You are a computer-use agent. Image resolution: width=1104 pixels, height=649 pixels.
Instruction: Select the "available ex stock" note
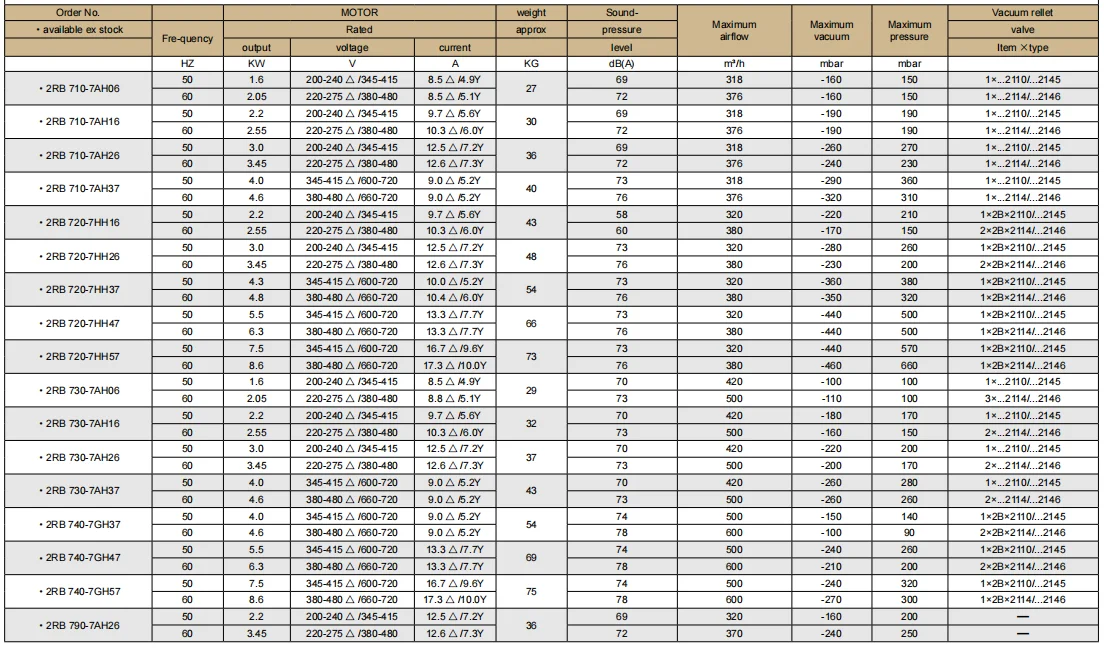[80, 30]
